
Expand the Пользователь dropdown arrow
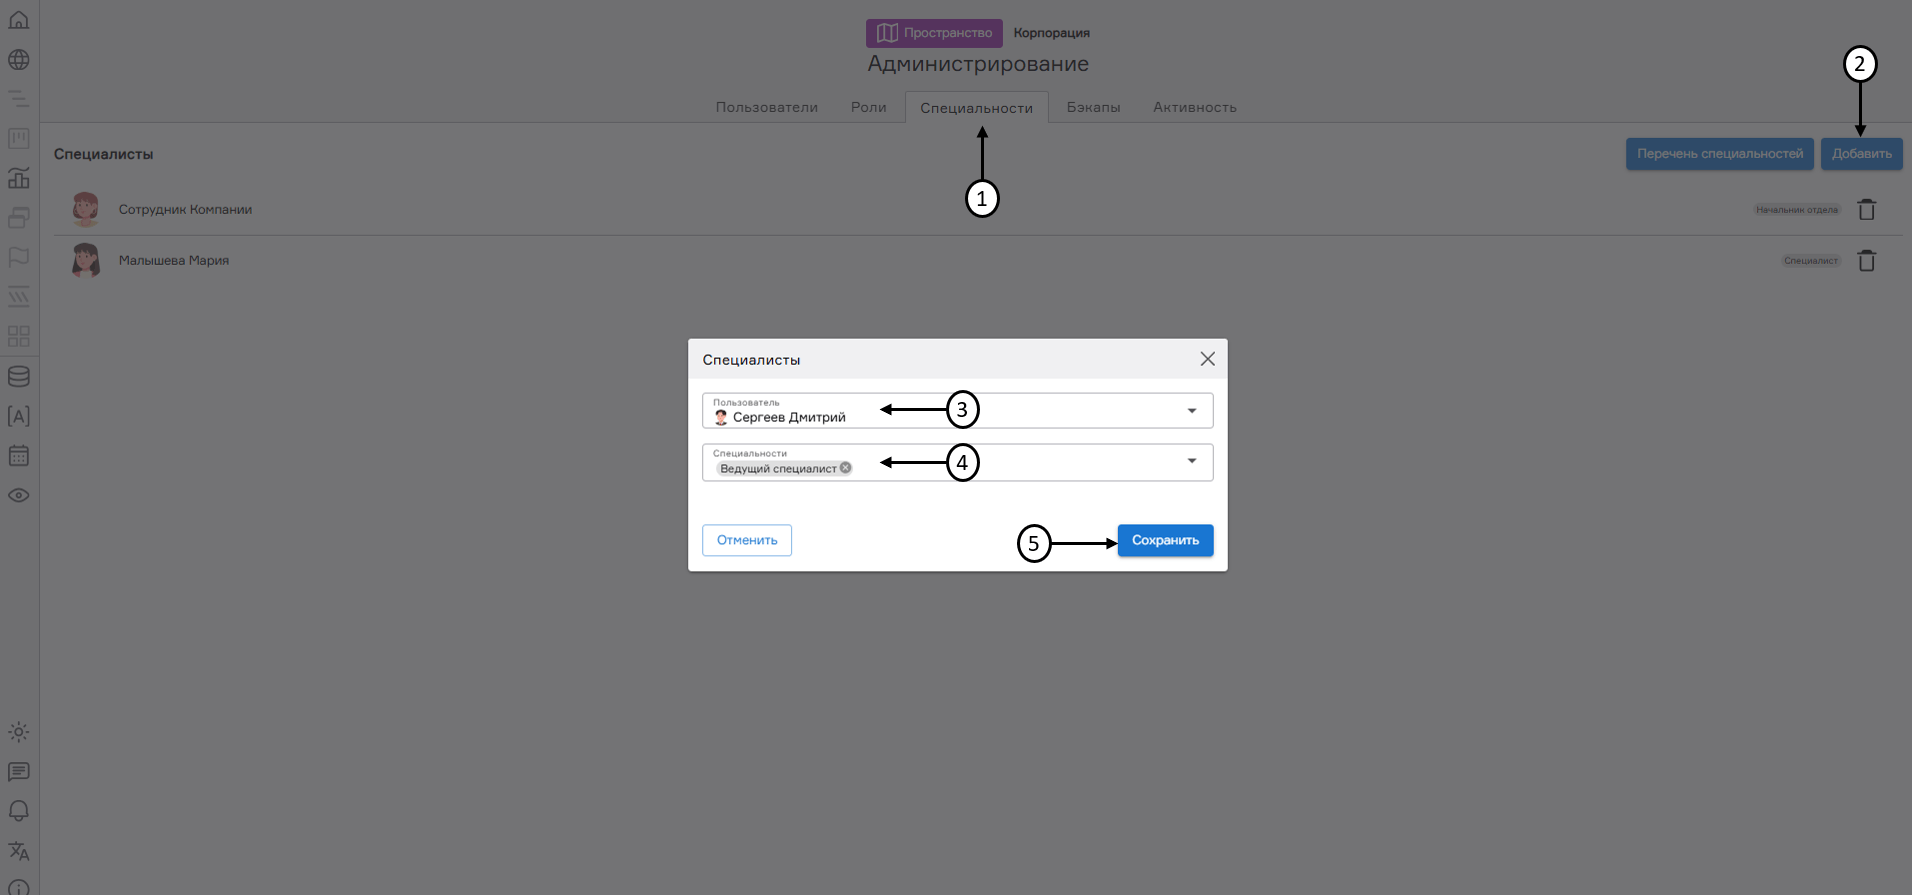(x=1191, y=411)
